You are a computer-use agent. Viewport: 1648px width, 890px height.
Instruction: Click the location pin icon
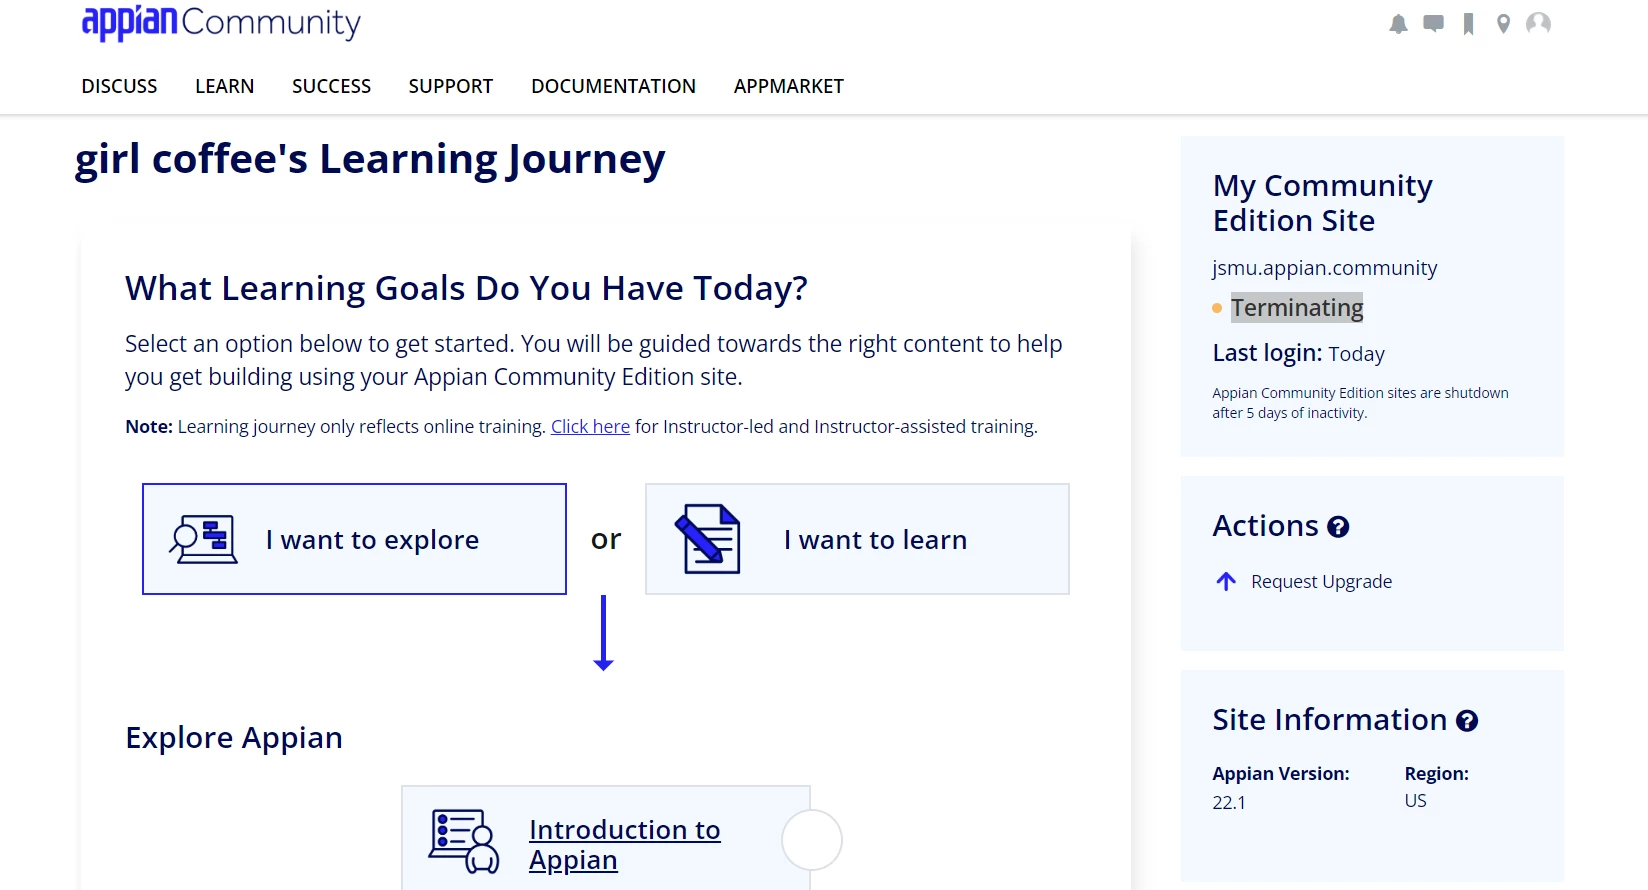[x=1503, y=24]
